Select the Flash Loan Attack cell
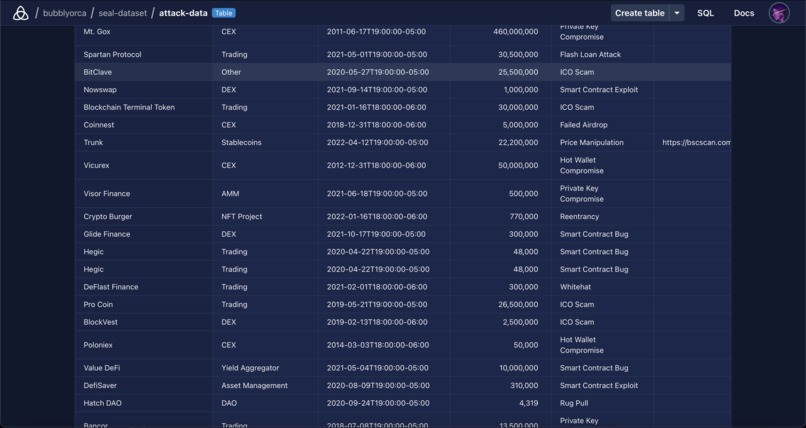 [x=602, y=54]
